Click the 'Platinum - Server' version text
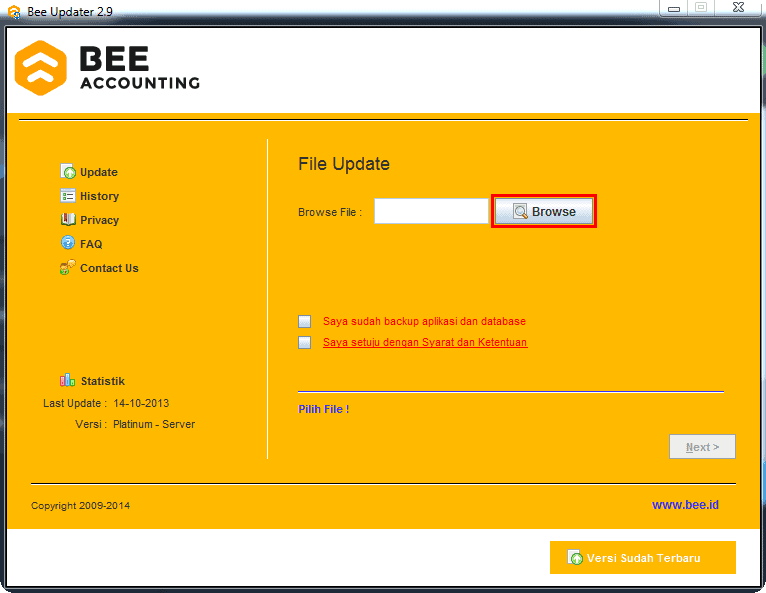The height and width of the screenshot is (593, 766). pyautogui.click(x=154, y=424)
